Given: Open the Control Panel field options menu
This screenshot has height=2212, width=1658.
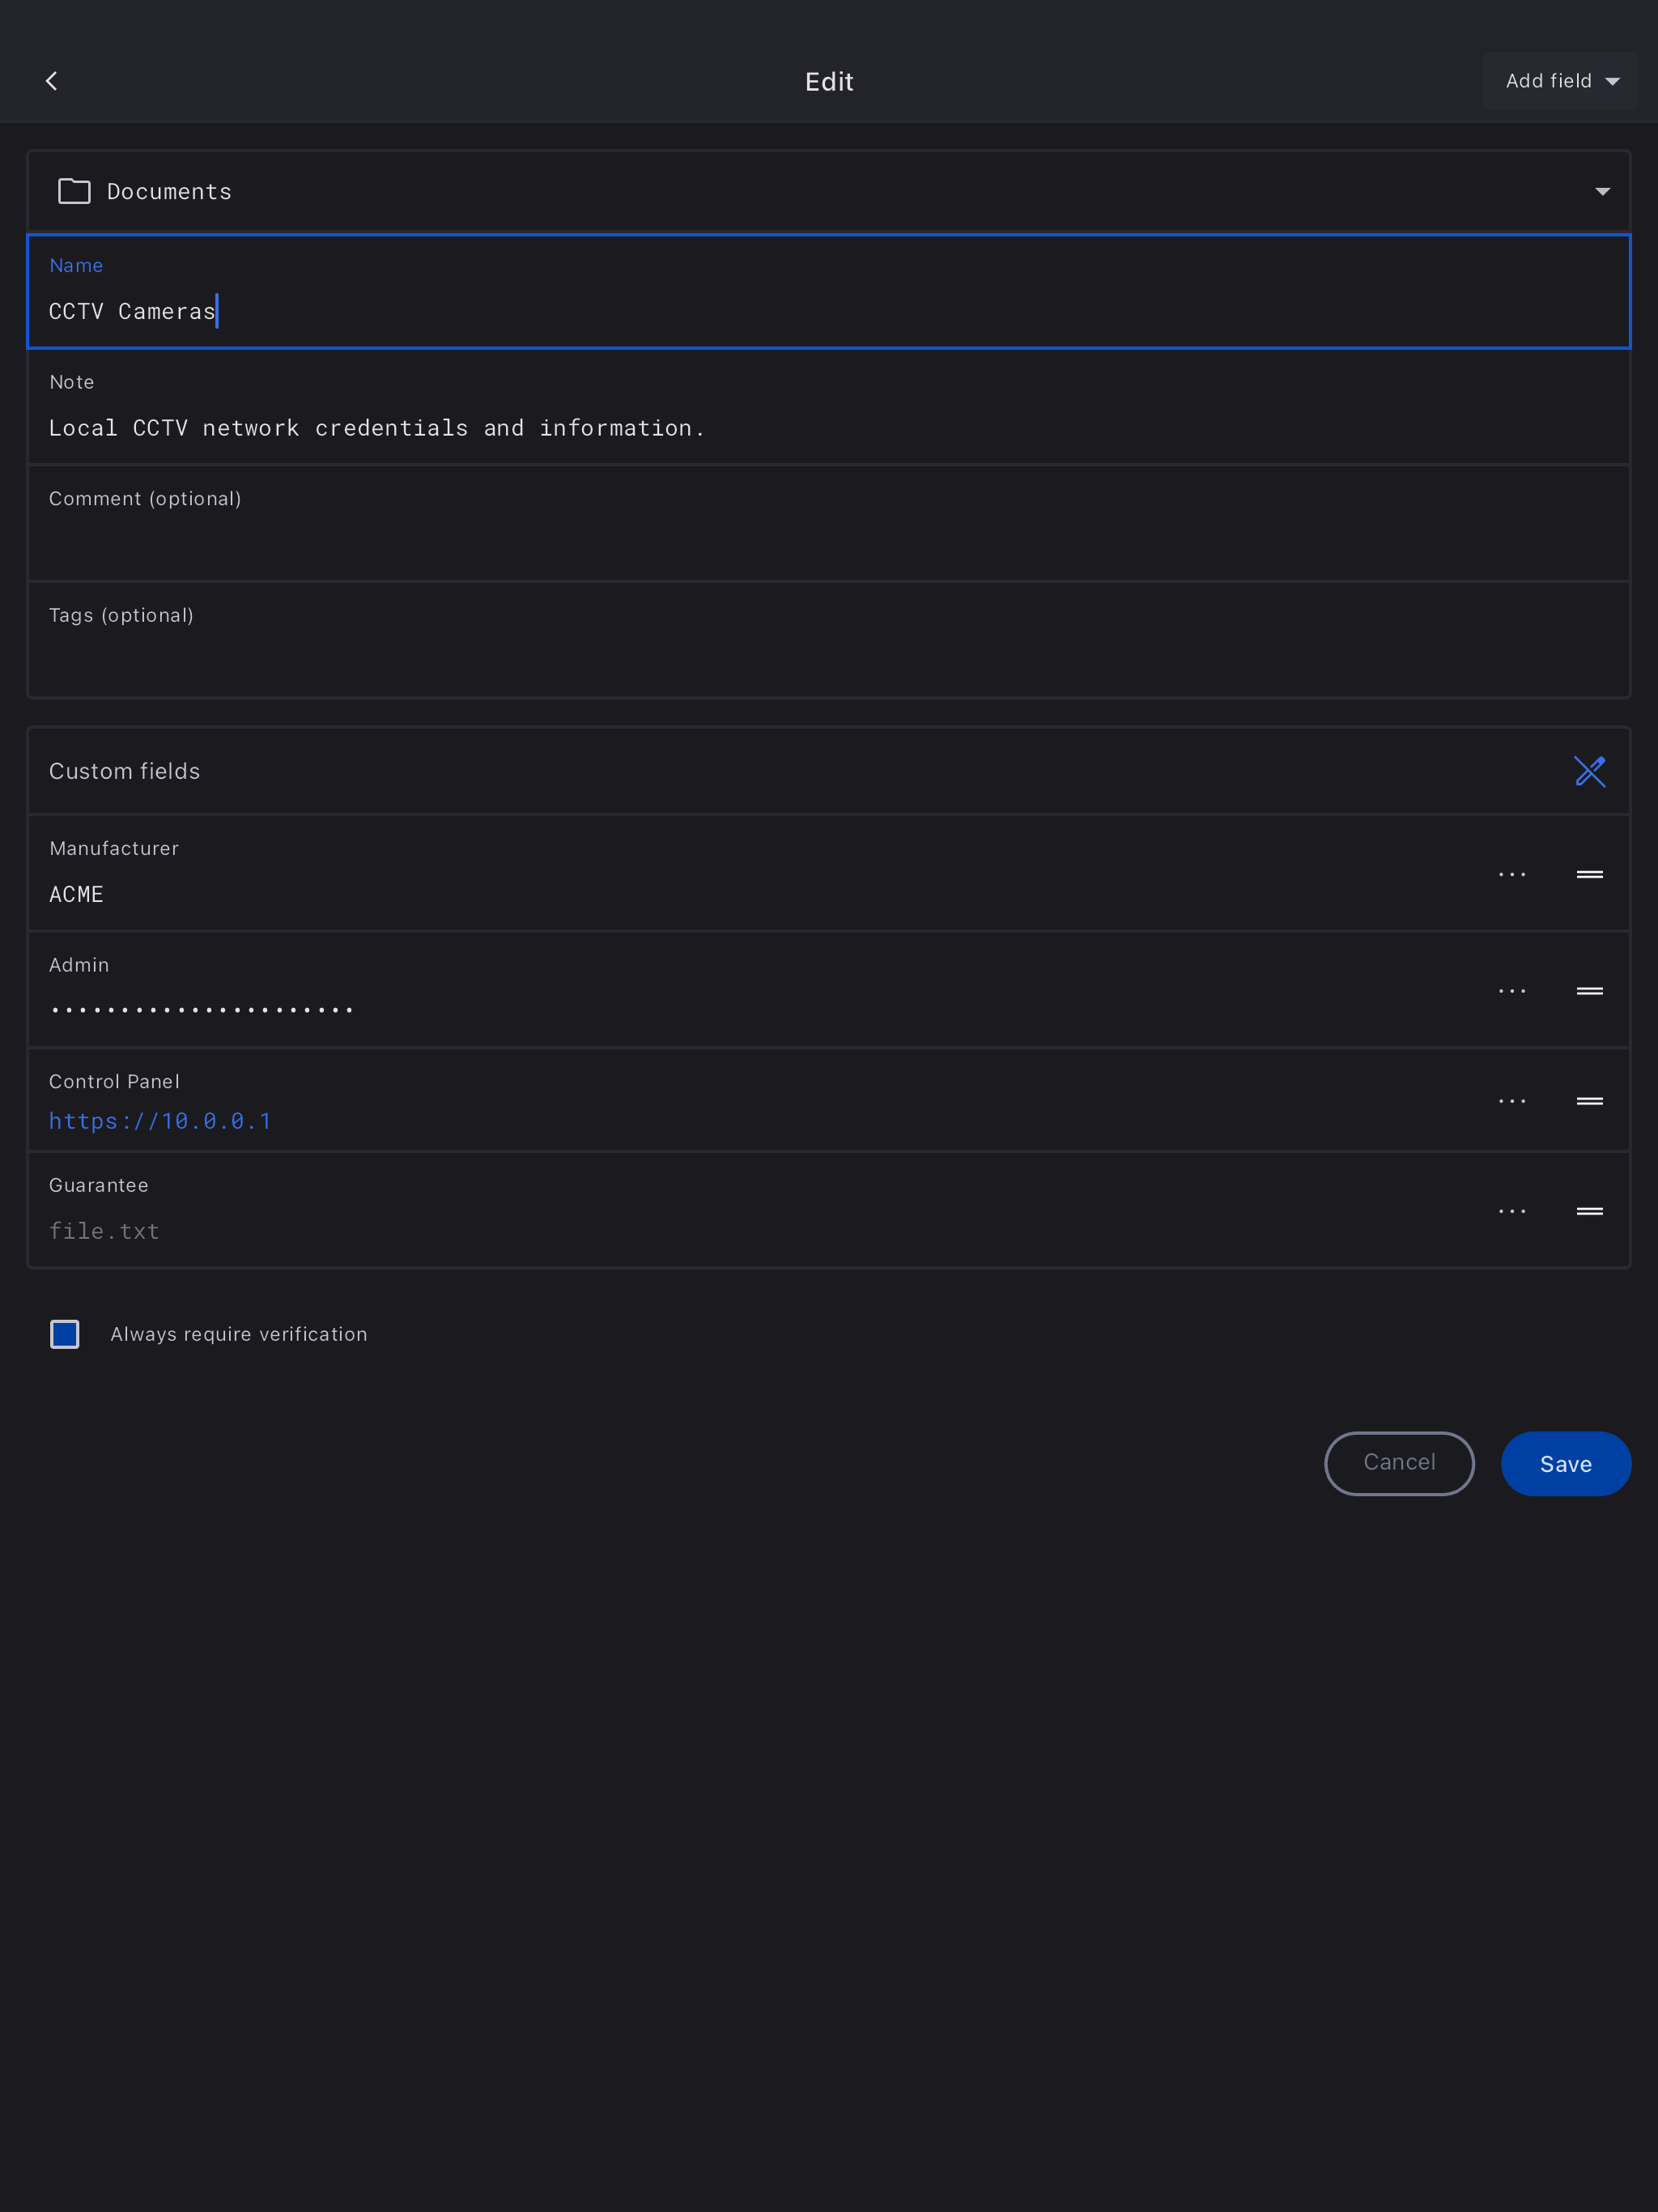Looking at the screenshot, I should point(1511,1101).
